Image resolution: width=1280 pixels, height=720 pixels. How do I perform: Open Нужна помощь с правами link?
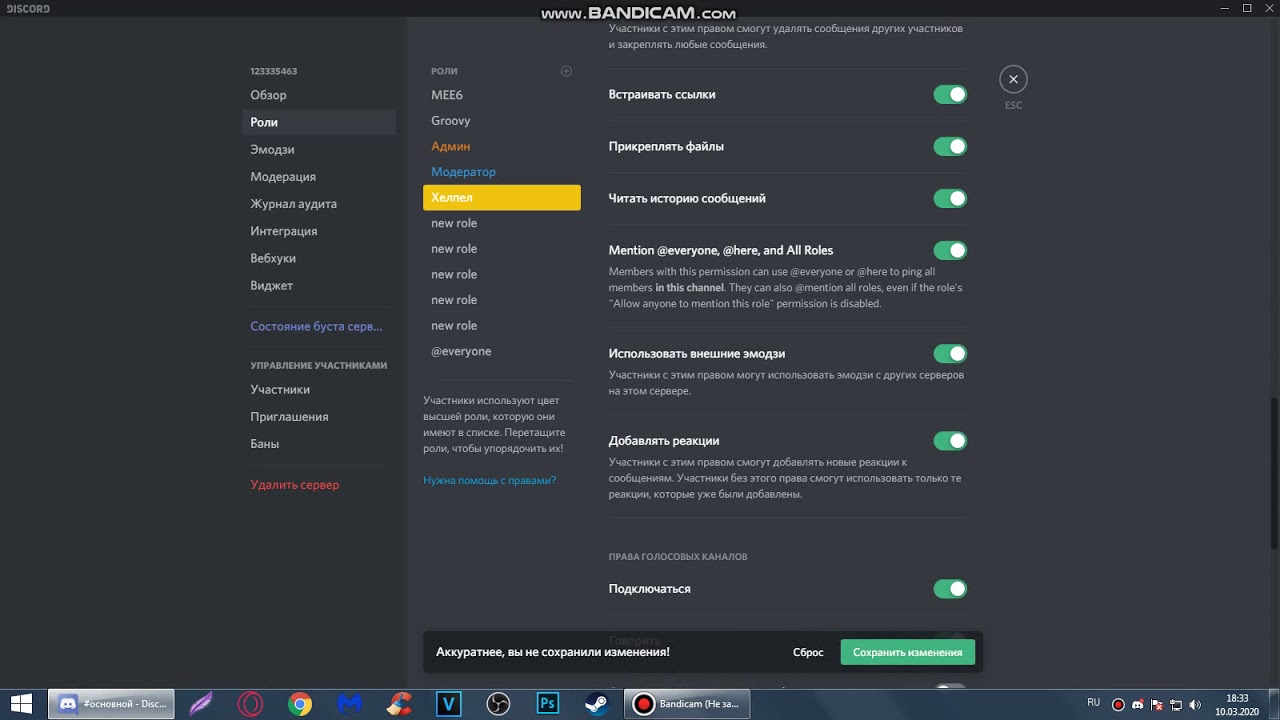489,480
